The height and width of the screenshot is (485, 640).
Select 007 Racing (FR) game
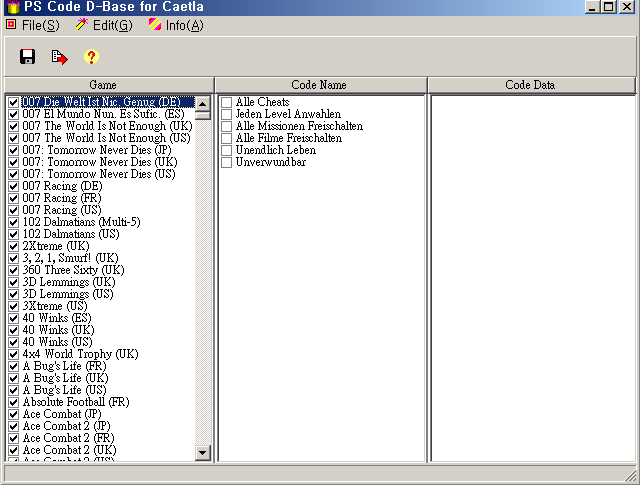(x=62, y=198)
